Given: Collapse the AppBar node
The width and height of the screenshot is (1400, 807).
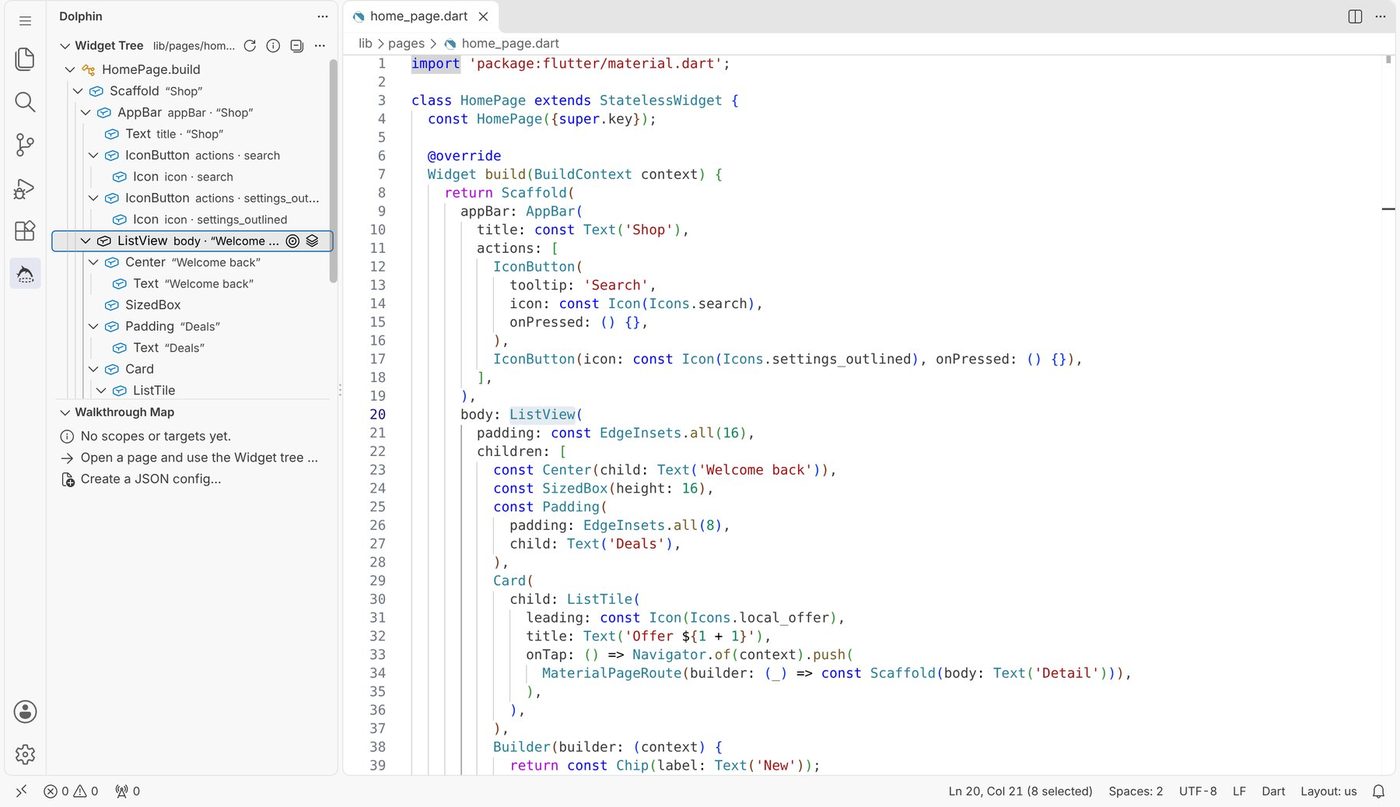Looking at the screenshot, I should pyautogui.click(x=86, y=113).
